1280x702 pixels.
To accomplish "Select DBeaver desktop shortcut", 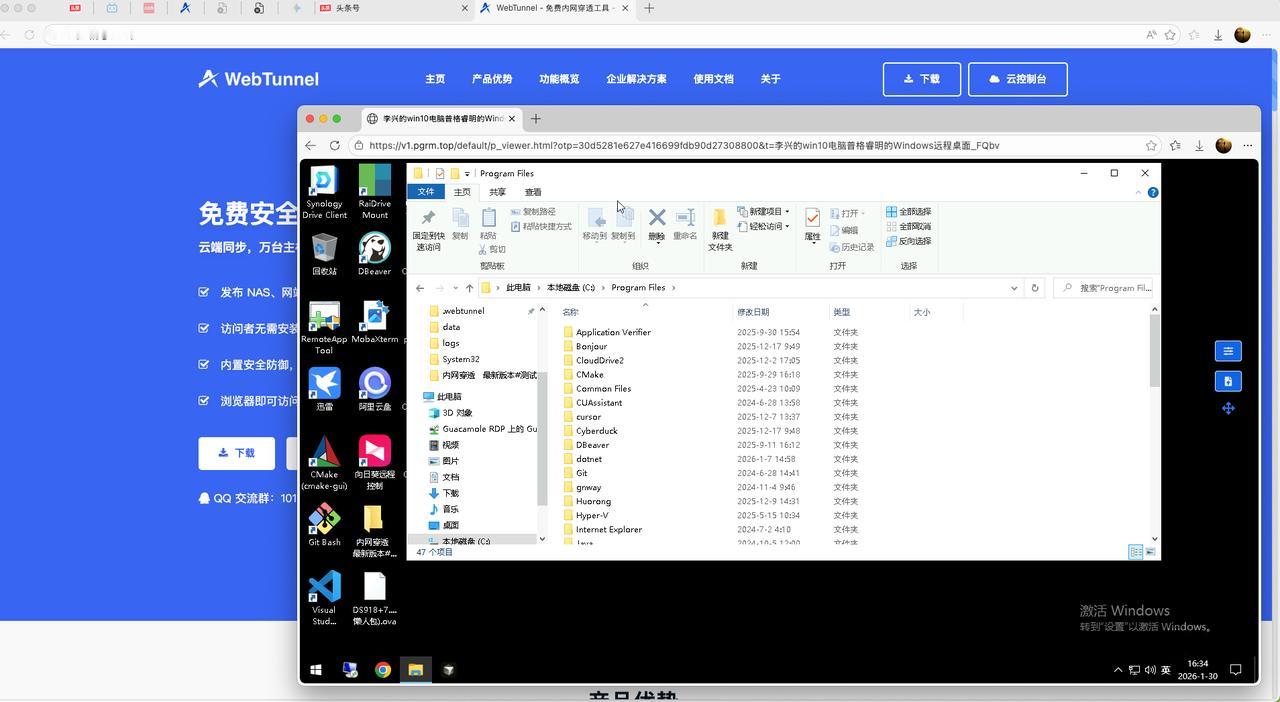I will click(375, 254).
